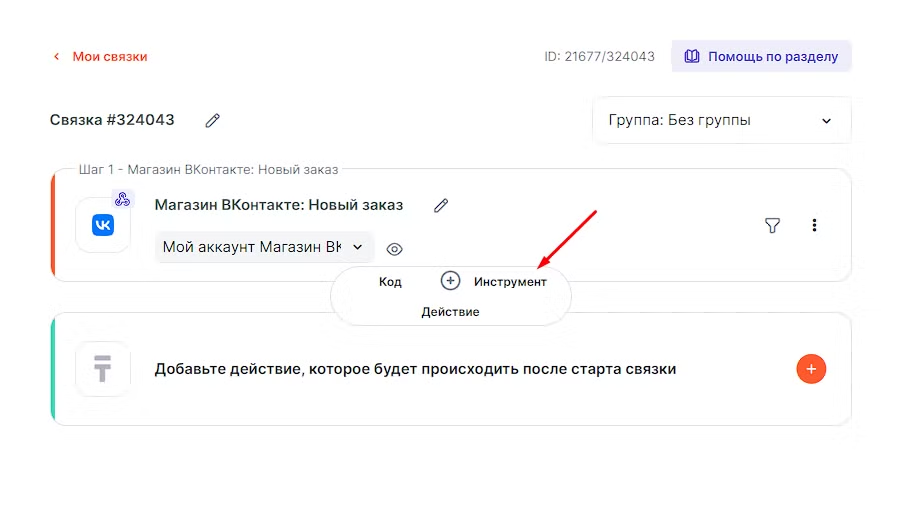Toggle the eye icon next to account selector
The width and height of the screenshot is (902, 508).
tap(394, 248)
